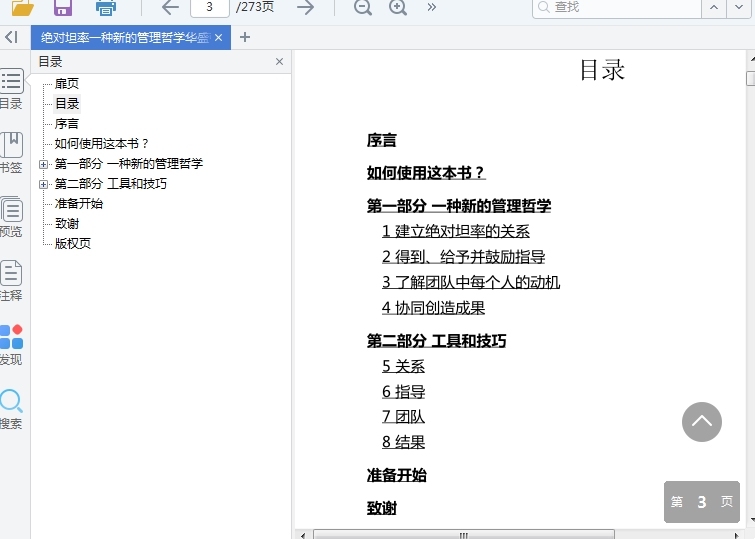Select 序言 in the outline tree
755x539 pixels.
(66, 124)
